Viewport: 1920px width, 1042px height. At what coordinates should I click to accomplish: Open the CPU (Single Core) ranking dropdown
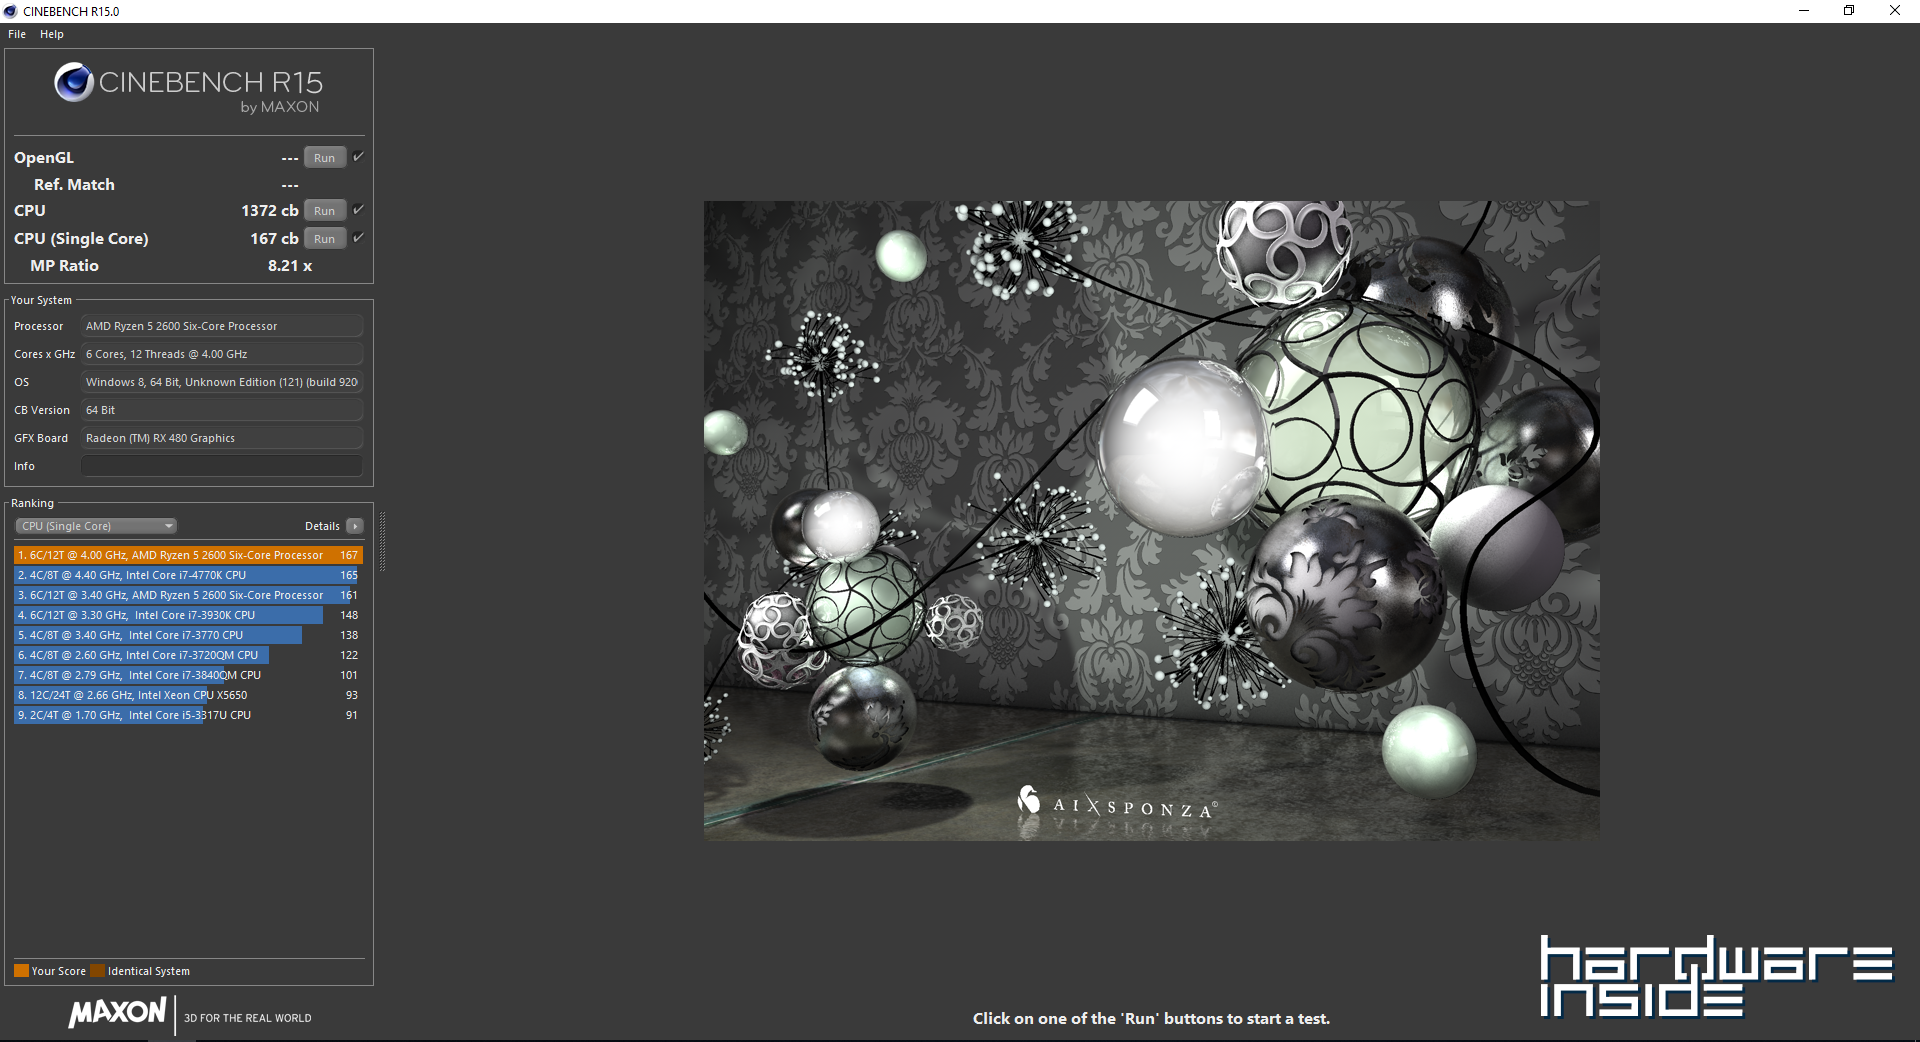(96, 526)
